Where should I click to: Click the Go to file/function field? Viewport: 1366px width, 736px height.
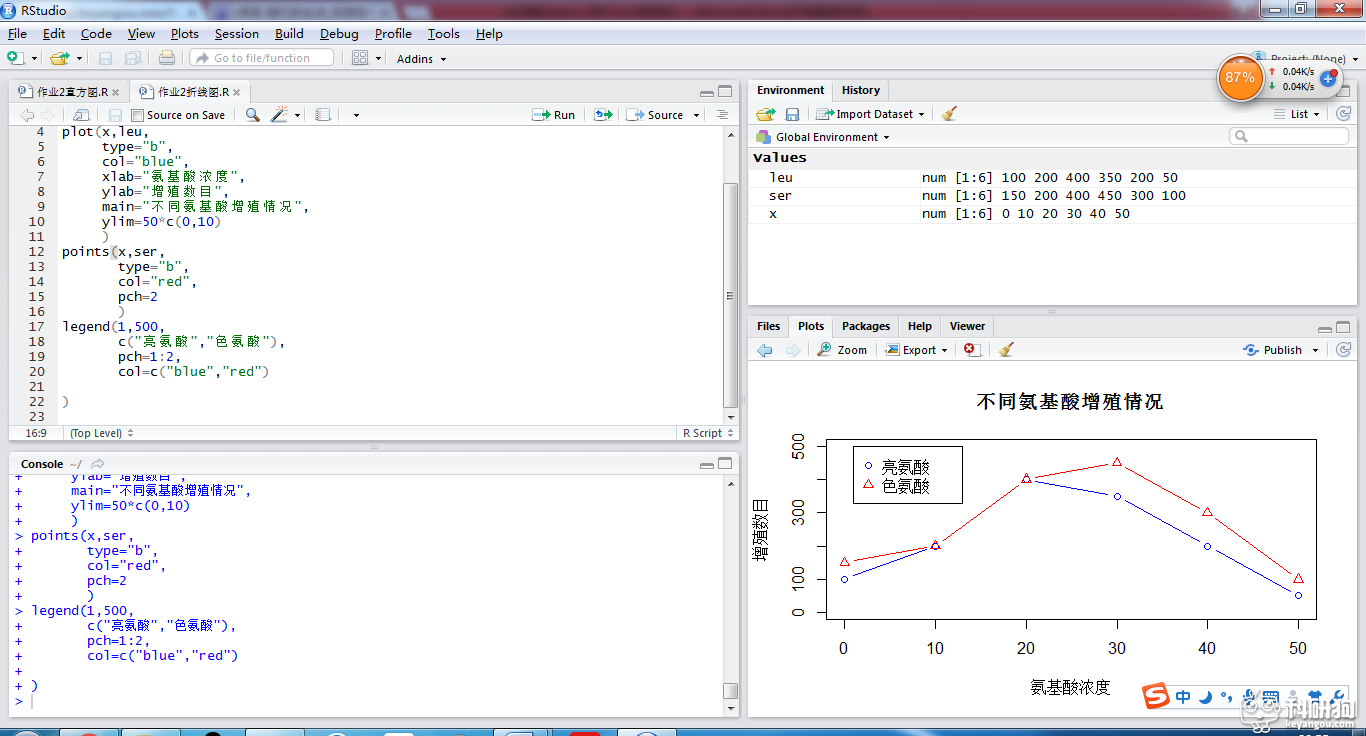(262, 58)
